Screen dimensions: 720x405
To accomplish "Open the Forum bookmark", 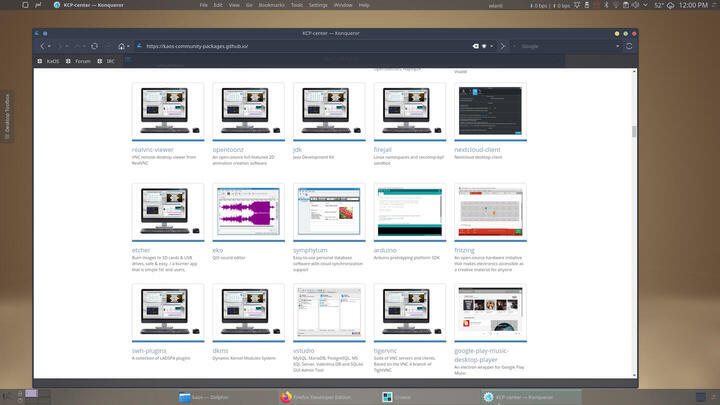I will [79, 61].
